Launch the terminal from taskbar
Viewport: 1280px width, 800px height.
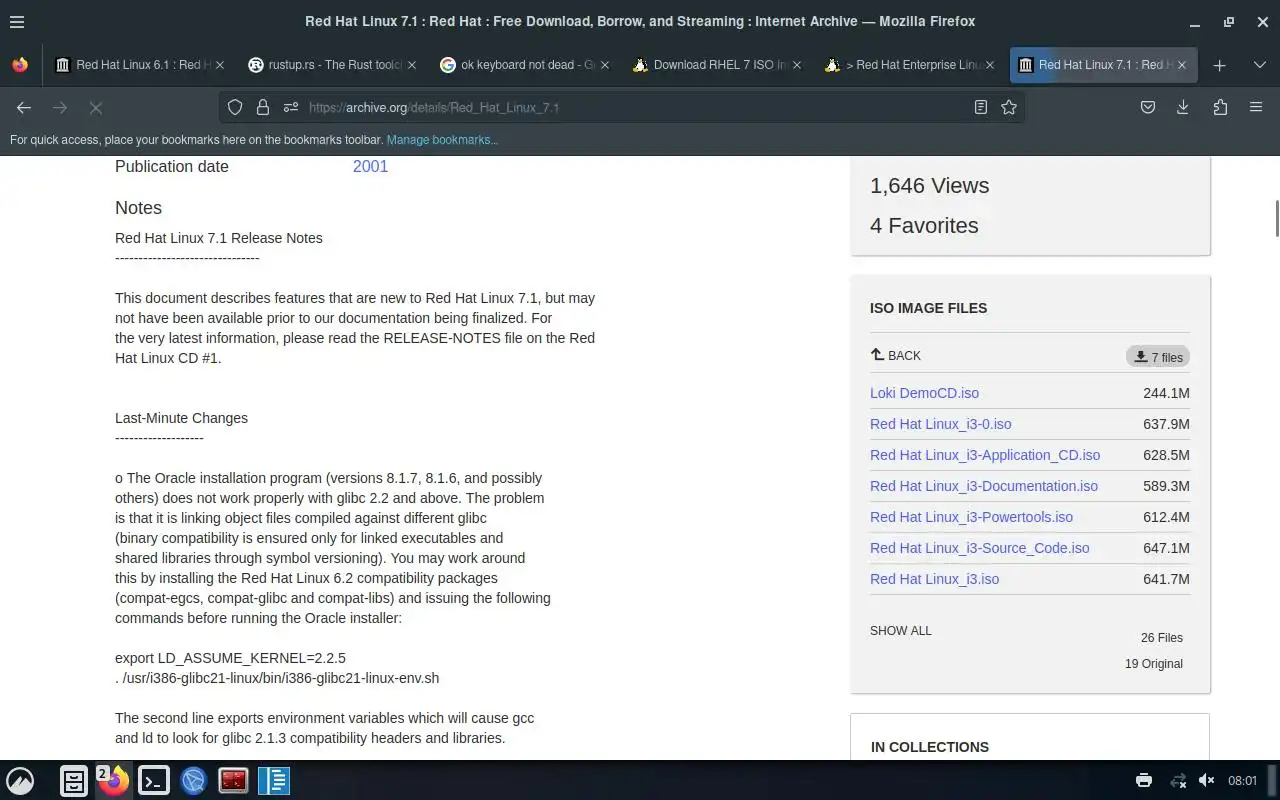point(154,781)
